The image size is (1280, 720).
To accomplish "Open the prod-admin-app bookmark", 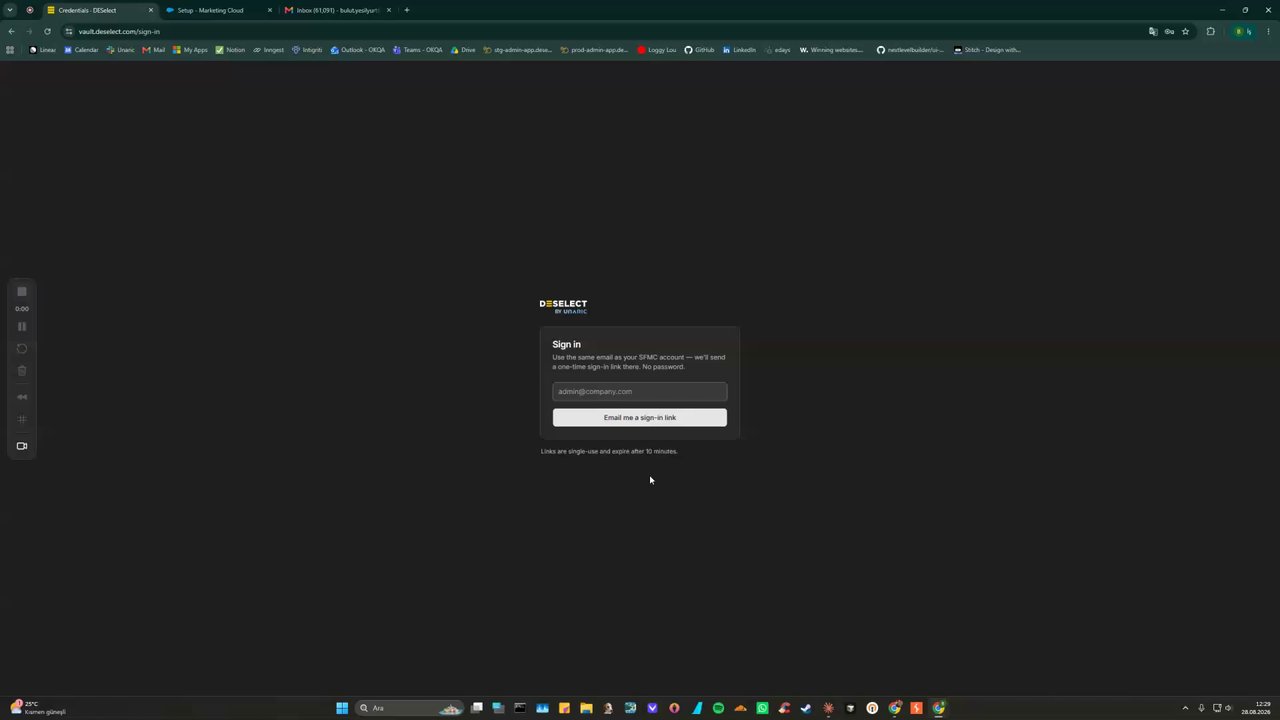I will [x=594, y=50].
